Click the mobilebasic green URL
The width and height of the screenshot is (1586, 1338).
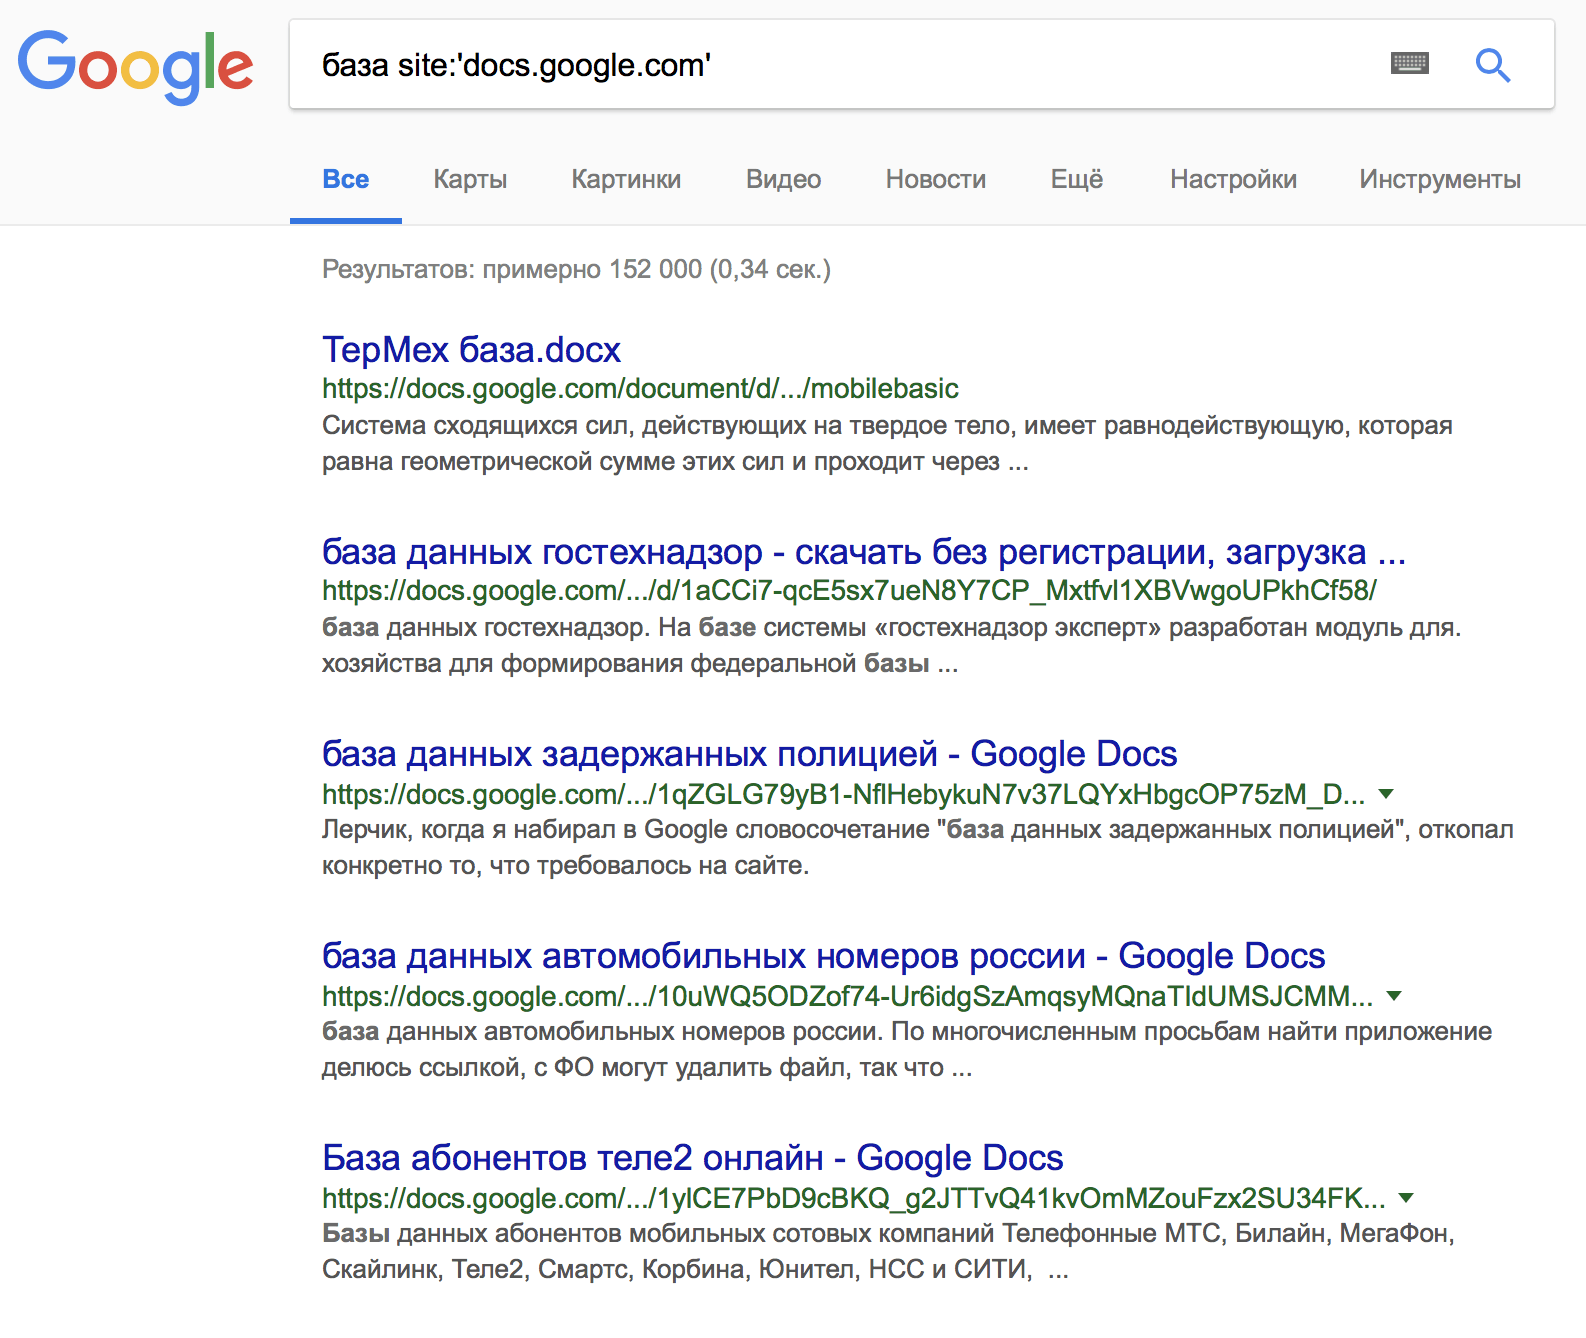640,388
